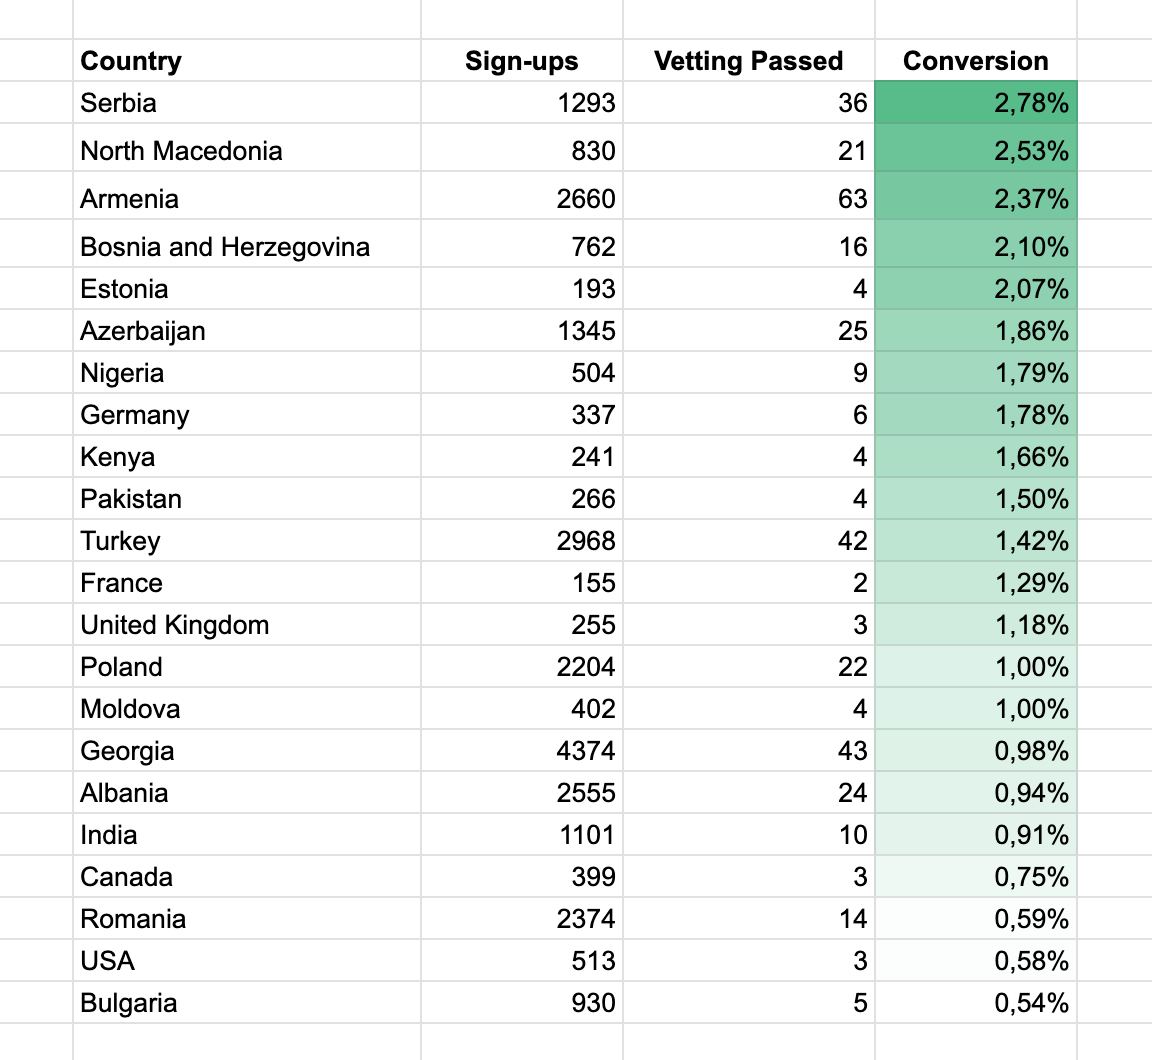
Task: Click the Vetting Passed header cell
Action: click(748, 61)
